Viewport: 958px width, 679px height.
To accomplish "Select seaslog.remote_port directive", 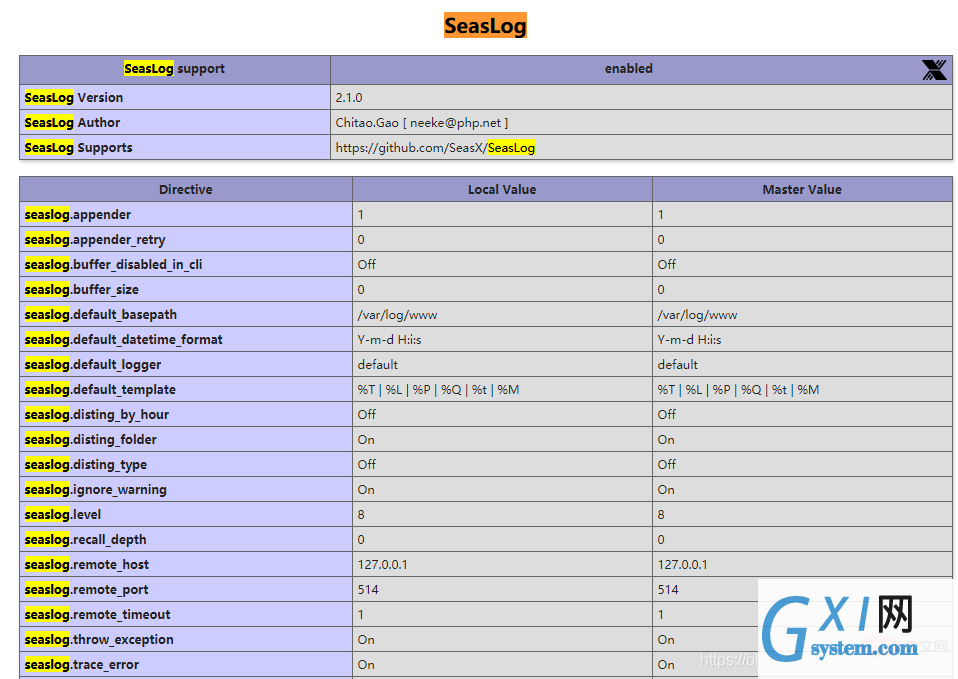I will tap(86, 590).
